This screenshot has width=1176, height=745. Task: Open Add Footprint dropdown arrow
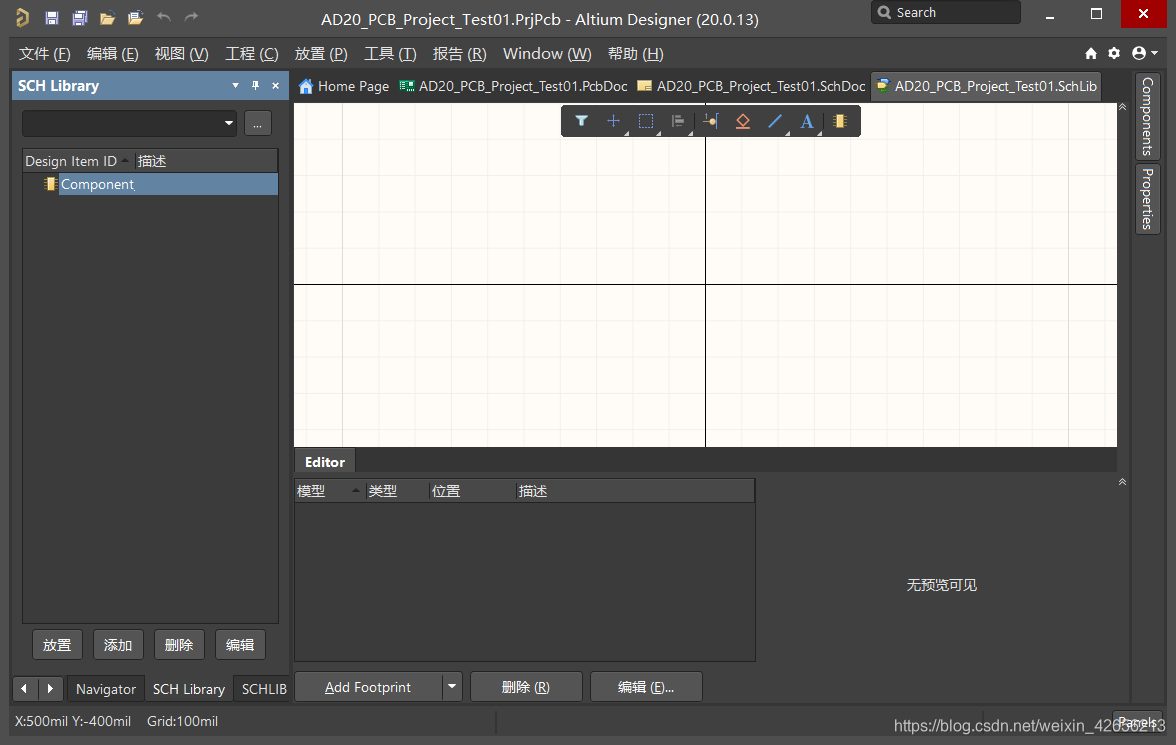tap(452, 686)
